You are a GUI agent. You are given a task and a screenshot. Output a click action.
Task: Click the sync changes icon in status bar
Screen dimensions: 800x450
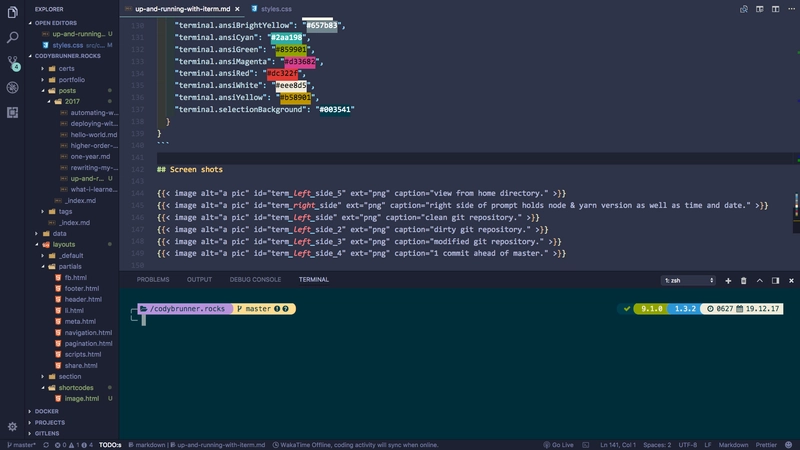tap(46, 445)
